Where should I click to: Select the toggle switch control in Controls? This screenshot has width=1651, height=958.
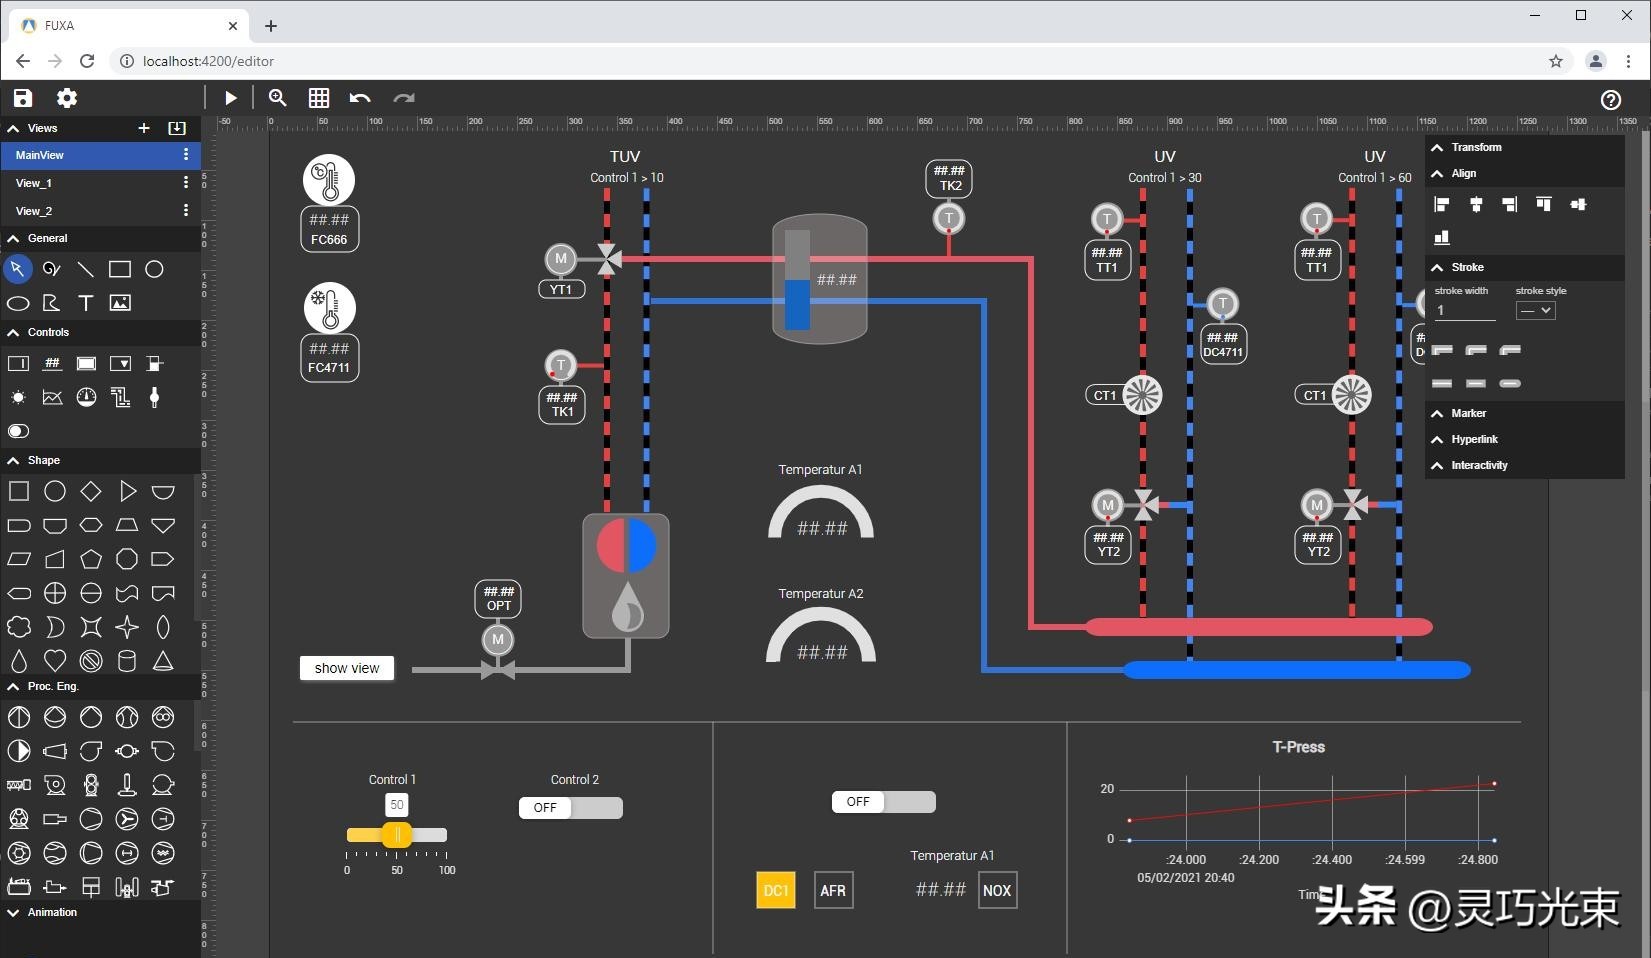[18, 431]
